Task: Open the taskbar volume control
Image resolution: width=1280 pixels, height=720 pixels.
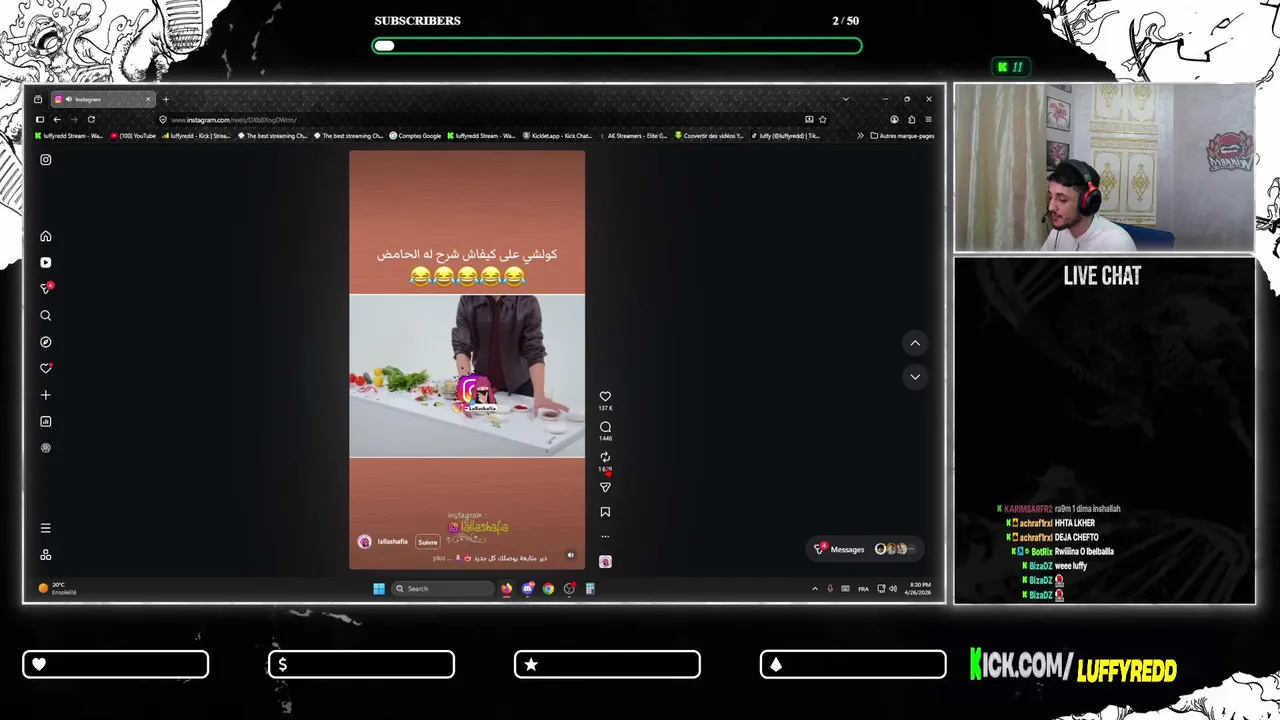Action: [x=893, y=589]
